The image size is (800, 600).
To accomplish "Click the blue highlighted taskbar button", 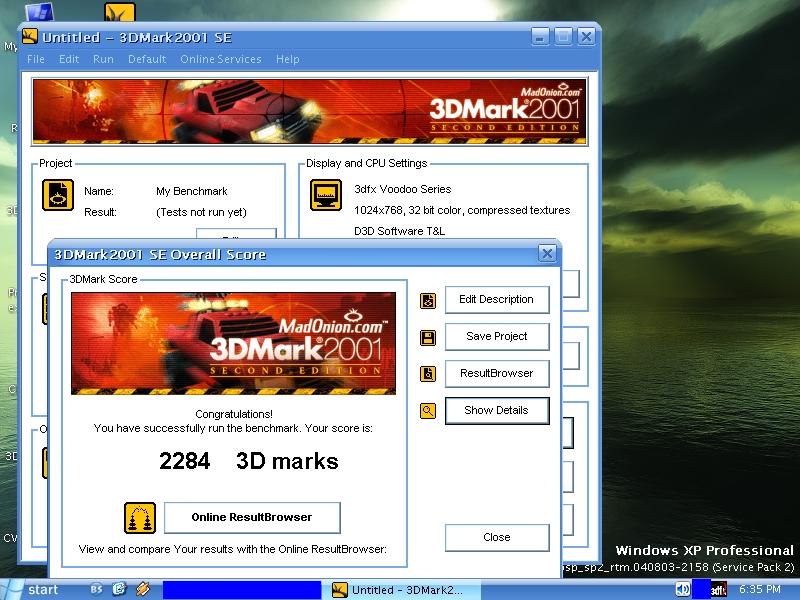I will [x=242, y=590].
